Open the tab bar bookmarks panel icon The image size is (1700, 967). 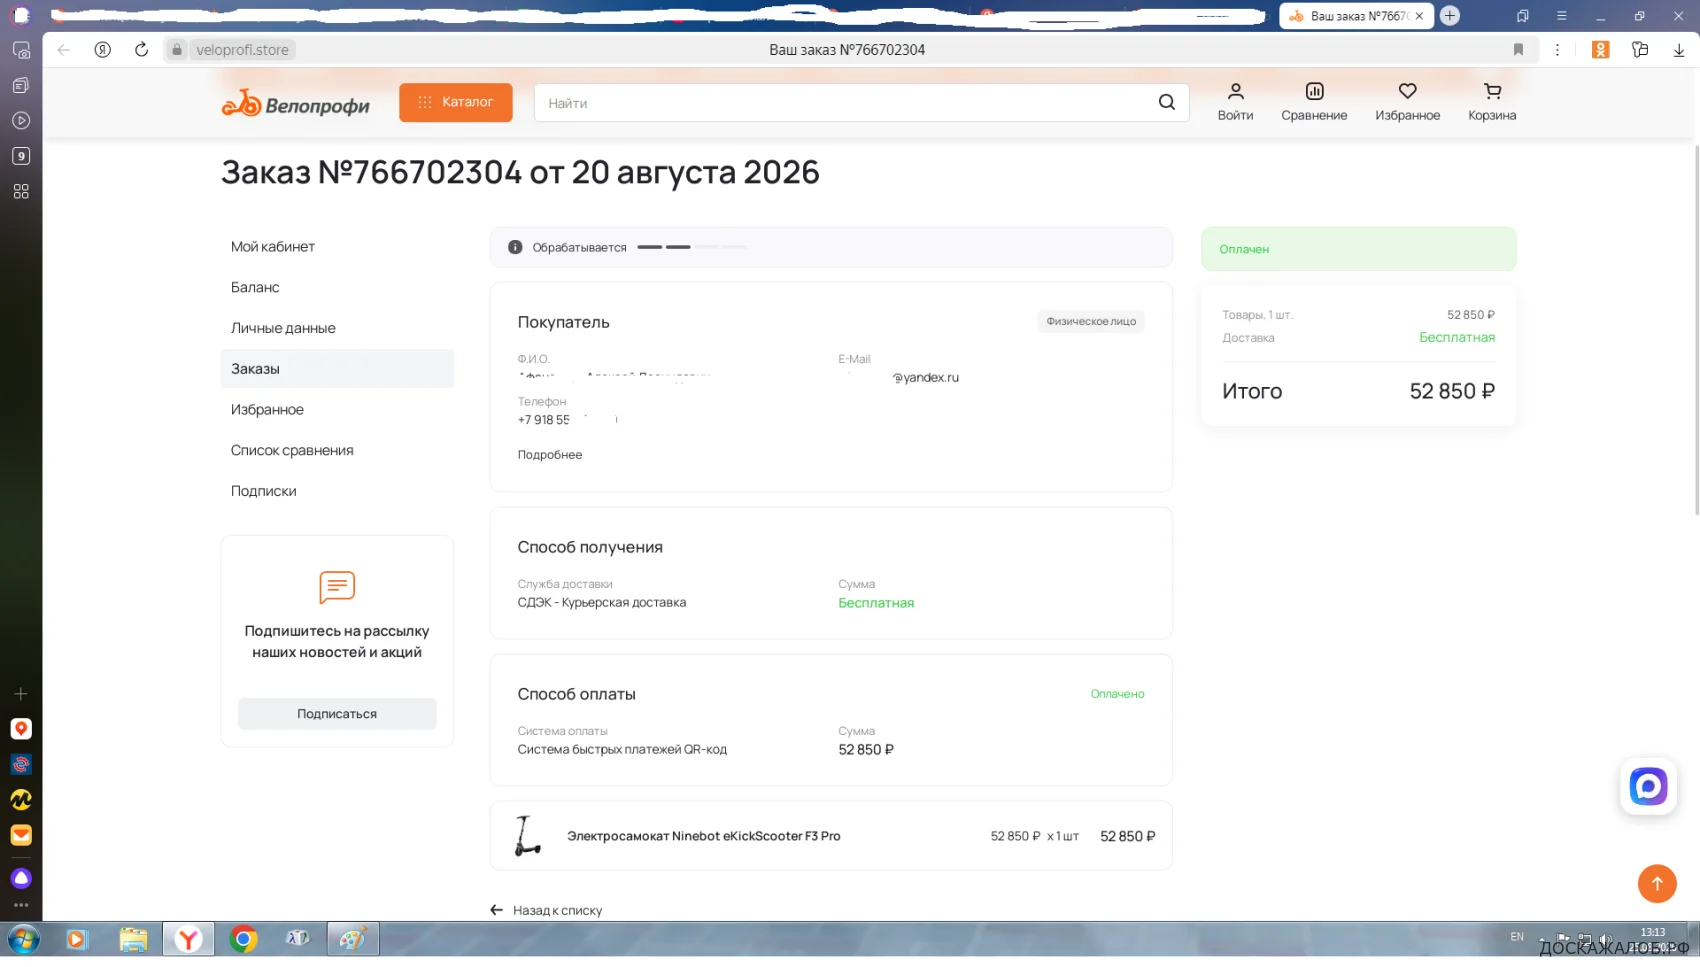[x=1522, y=16]
